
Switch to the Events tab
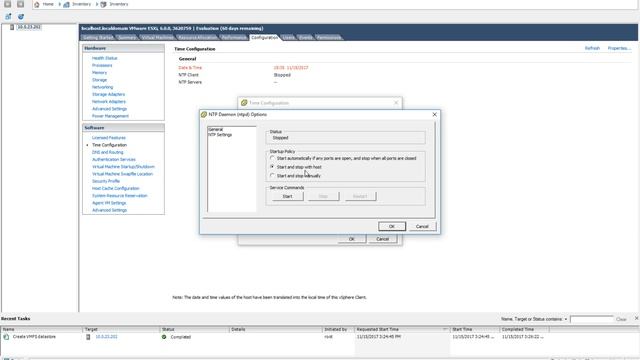tap(305, 38)
